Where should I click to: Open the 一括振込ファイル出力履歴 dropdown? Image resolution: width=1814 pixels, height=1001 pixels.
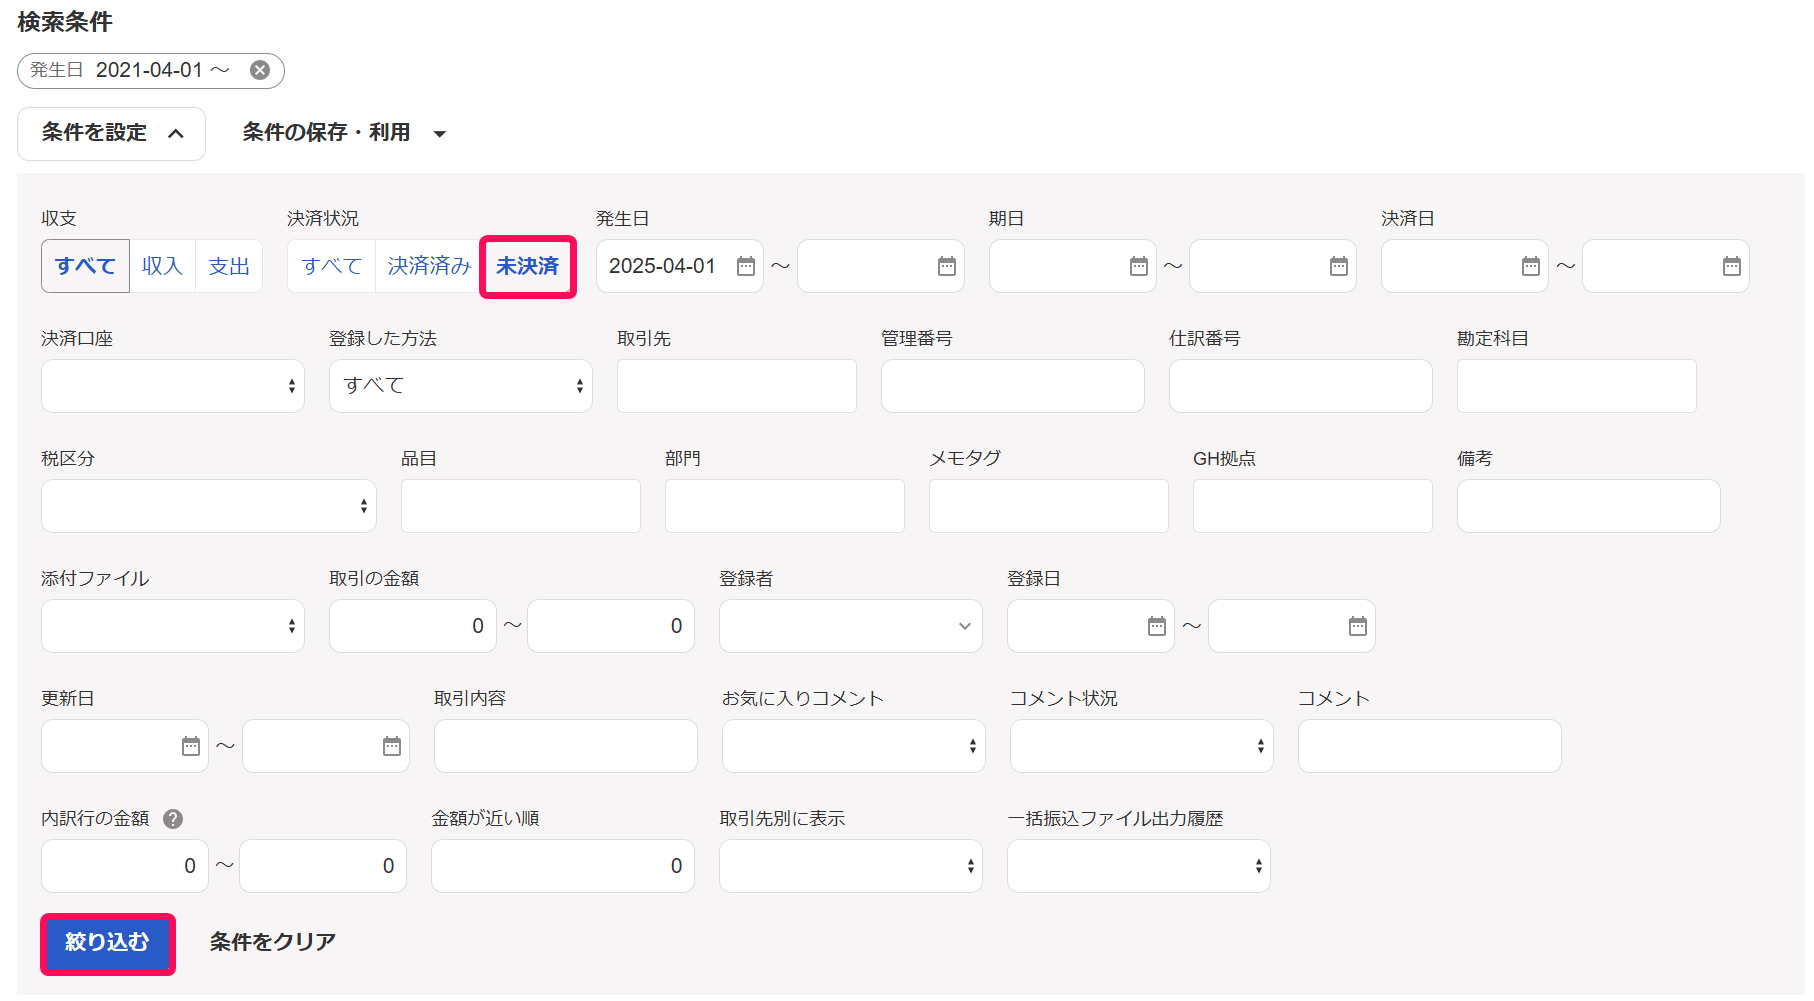1139,866
